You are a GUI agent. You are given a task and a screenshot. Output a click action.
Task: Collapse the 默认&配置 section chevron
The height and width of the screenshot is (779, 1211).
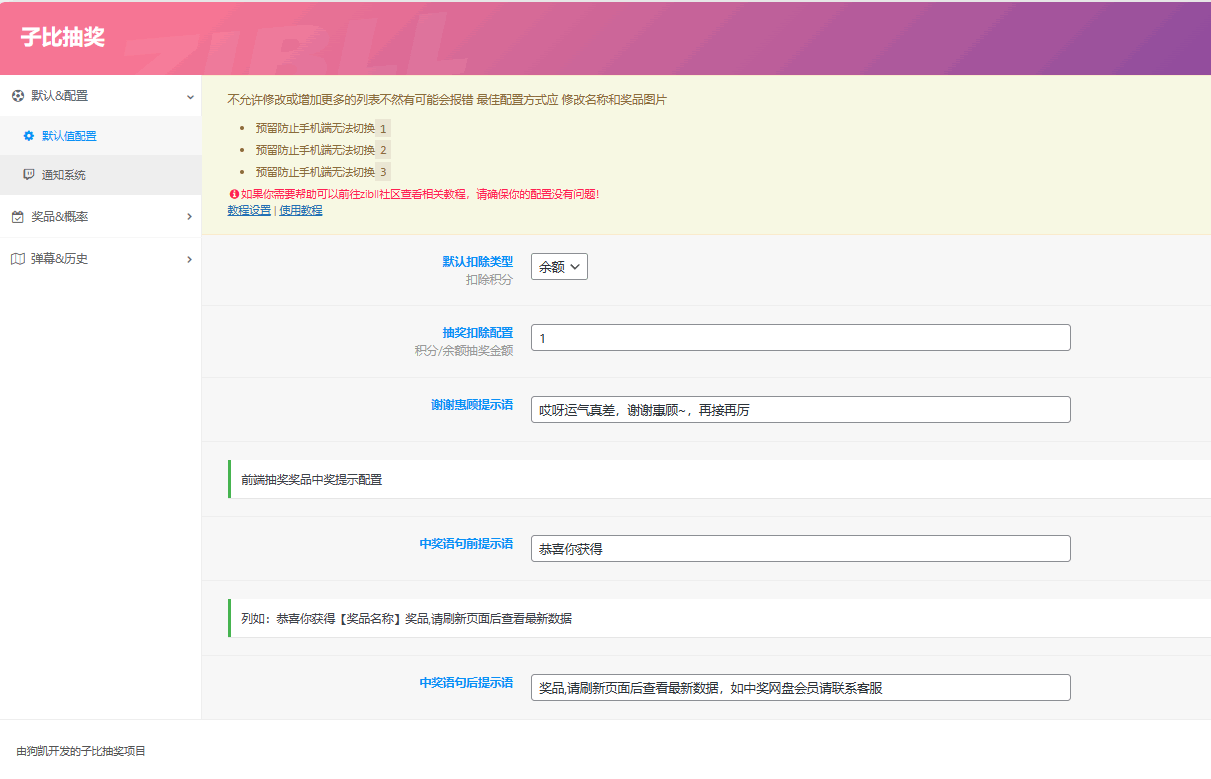pyautogui.click(x=190, y=97)
